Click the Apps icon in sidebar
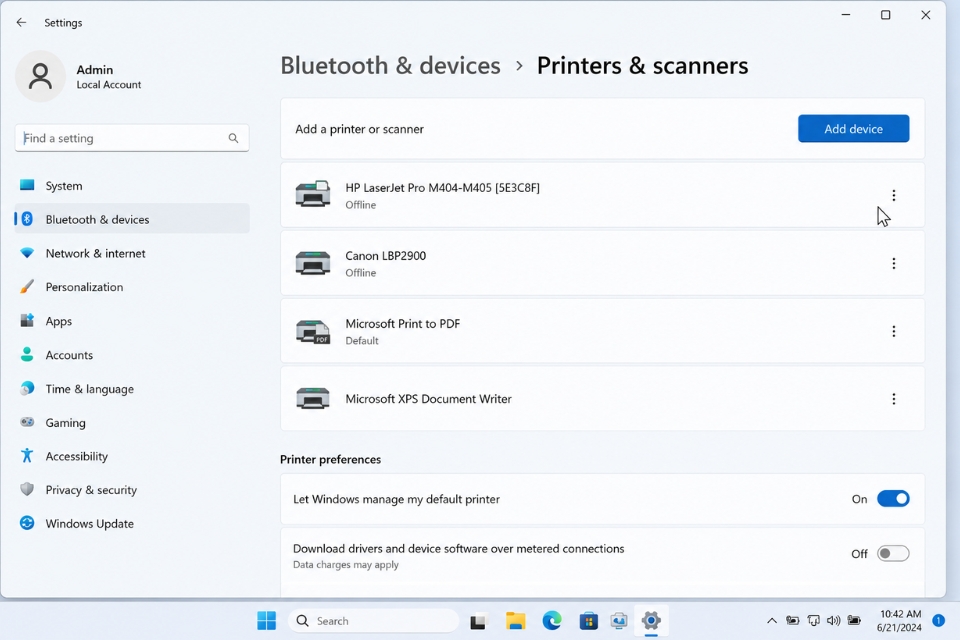Viewport: 960px width, 640px height. 27,320
